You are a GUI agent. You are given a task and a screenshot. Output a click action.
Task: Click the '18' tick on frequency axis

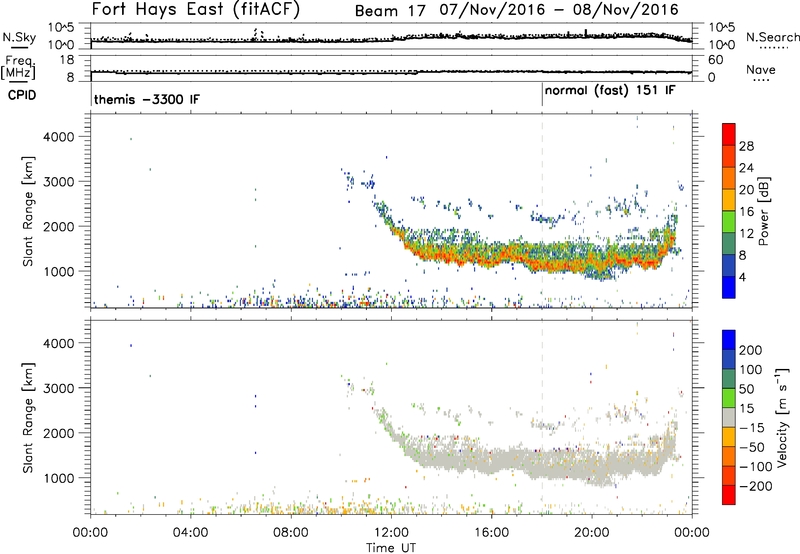[67, 60]
